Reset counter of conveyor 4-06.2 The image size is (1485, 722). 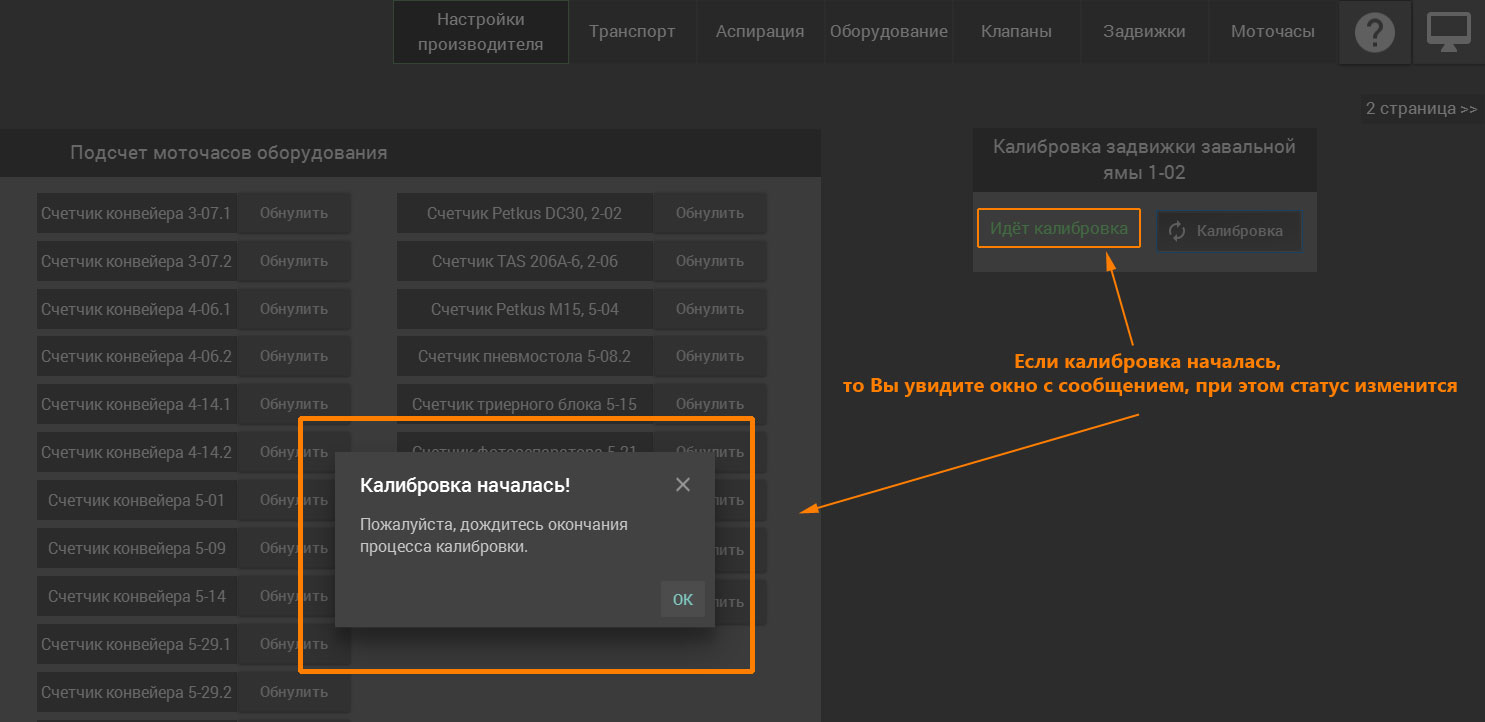tap(294, 356)
